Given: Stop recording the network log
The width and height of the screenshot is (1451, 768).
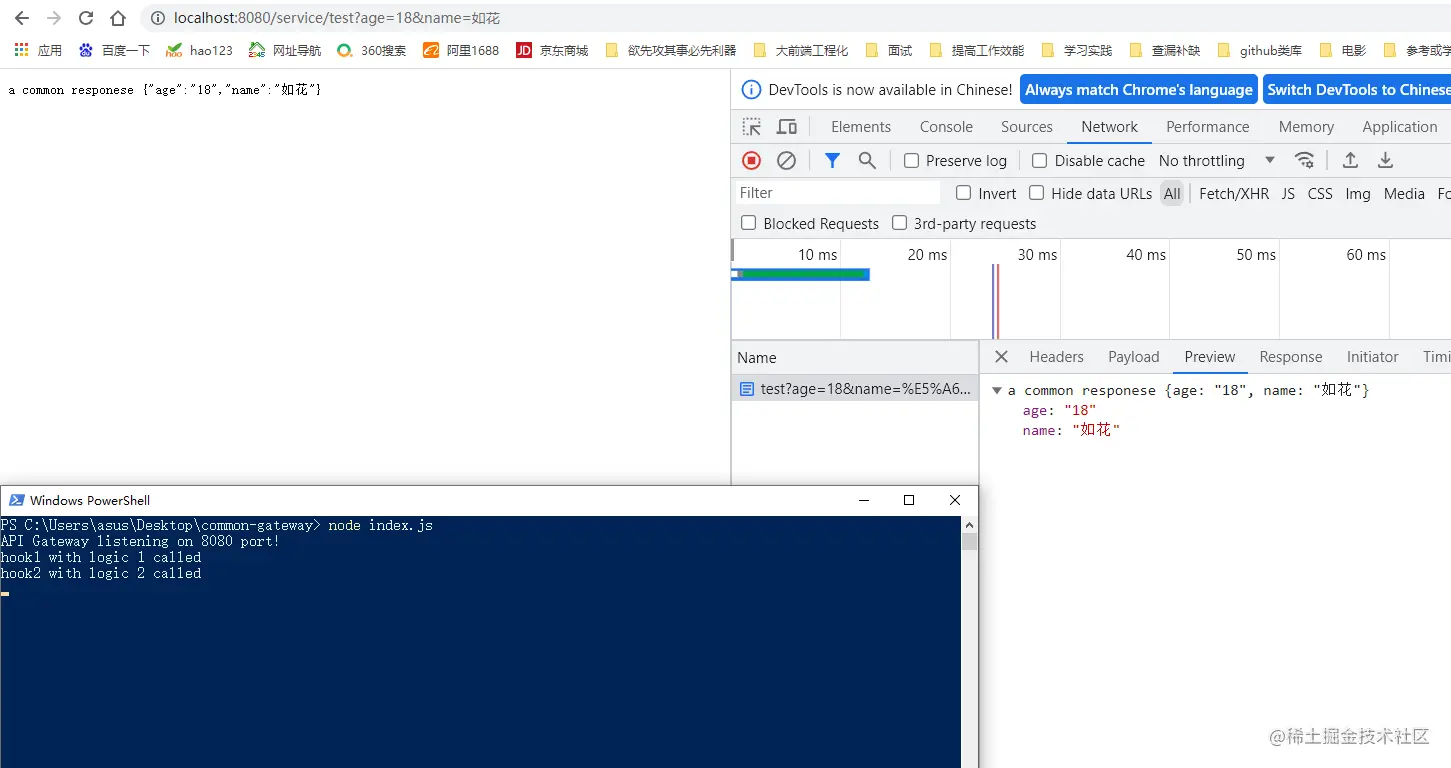Looking at the screenshot, I should click(751, 160).
